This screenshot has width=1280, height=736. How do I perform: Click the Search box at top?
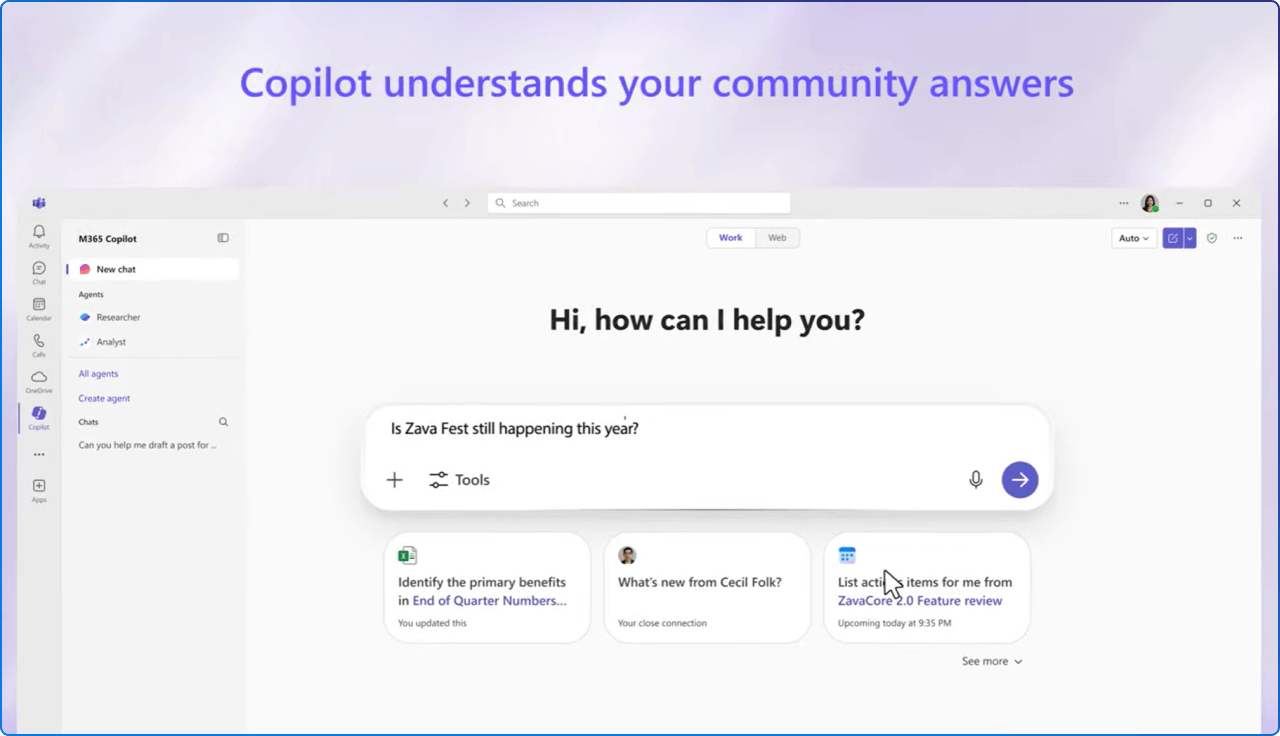(639, 203)
